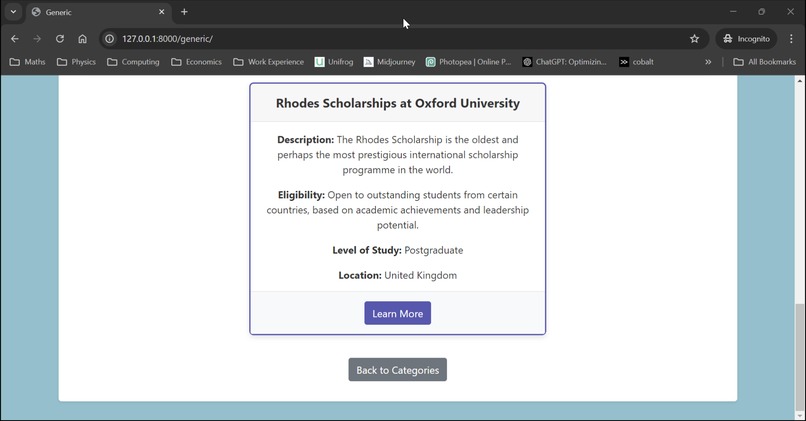Click the Eligibility paragraph text

tap(397, 210)
